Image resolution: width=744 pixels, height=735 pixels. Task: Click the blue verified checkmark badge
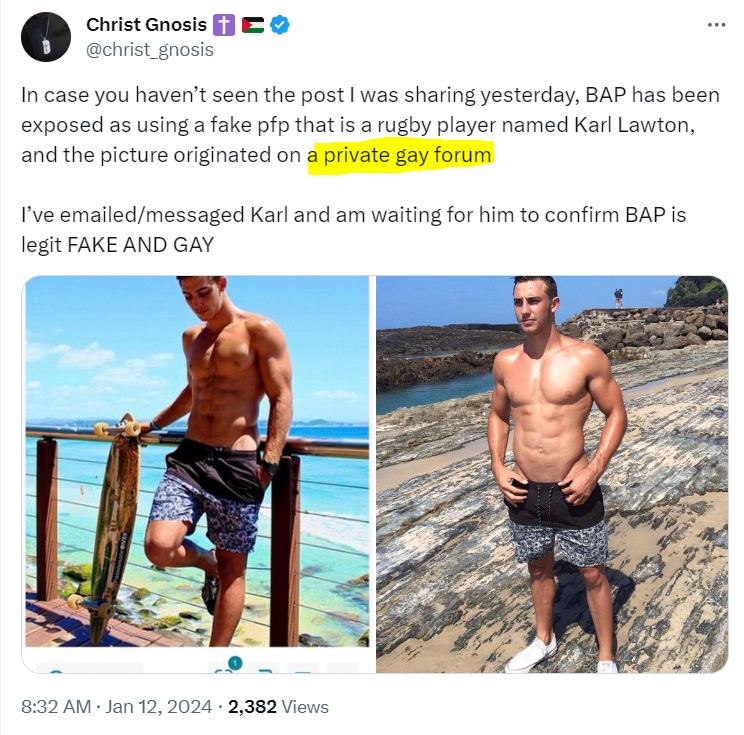coord(281,25)
